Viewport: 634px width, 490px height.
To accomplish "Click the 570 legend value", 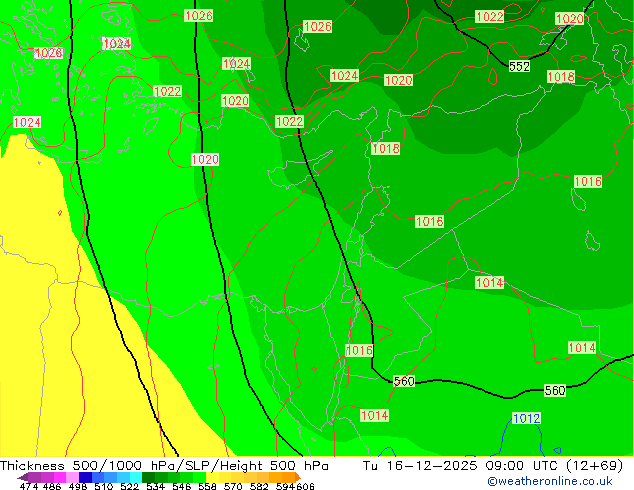I will pyautogui.click(x=233, y=486).
